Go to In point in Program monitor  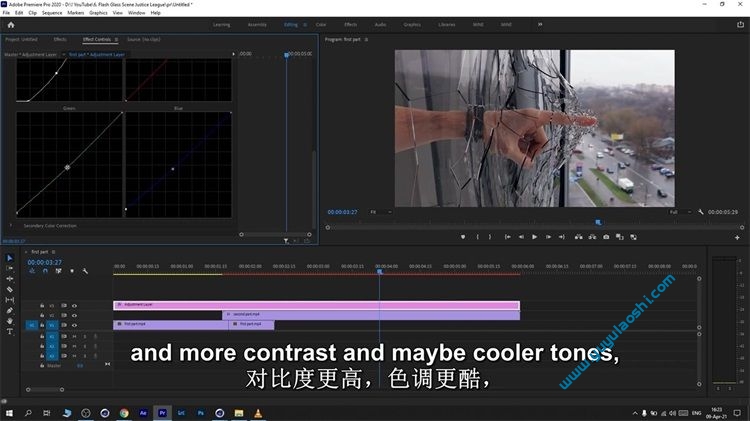(x=507, y=237)
